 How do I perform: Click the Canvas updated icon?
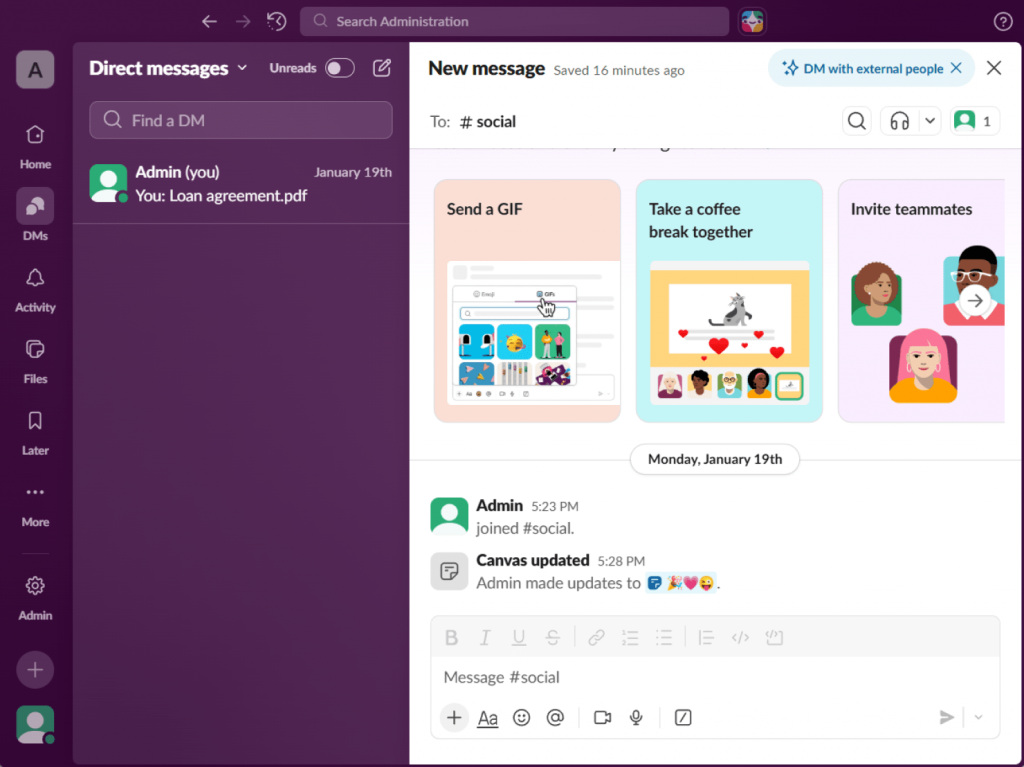pyautogui.click(x=449, y=571)
